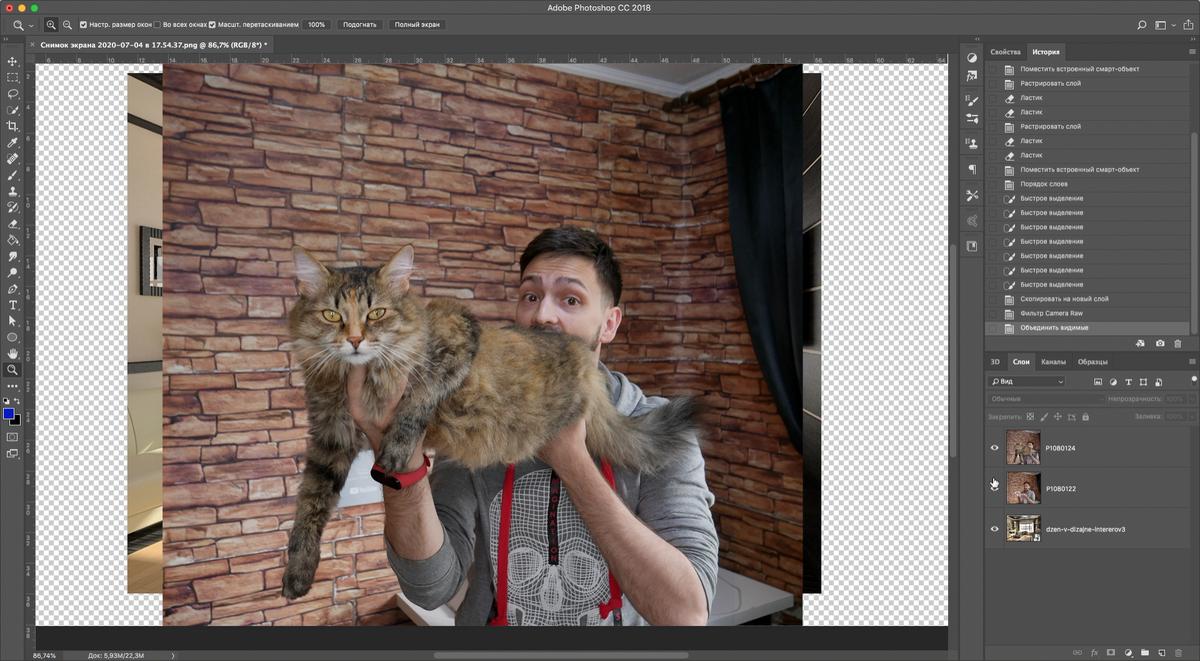
Task: Click the zoom-in magnifier option
Action: tap(51, 24)
